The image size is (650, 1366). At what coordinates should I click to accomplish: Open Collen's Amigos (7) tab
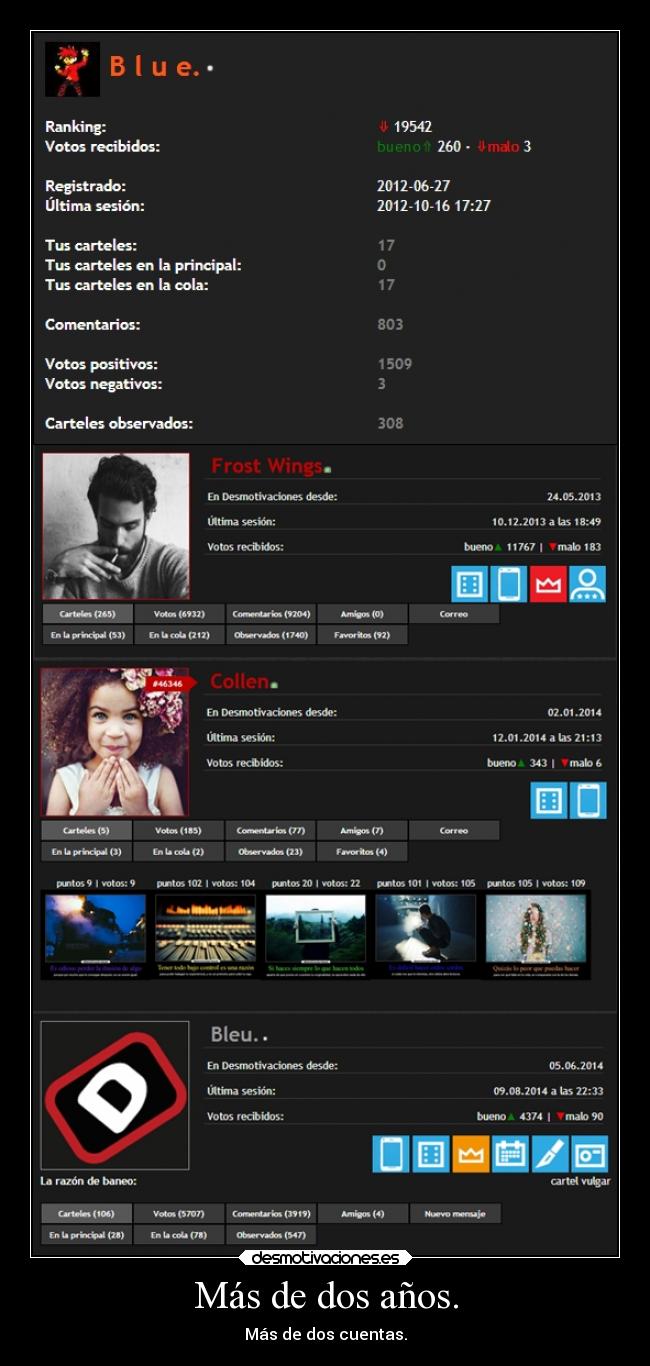click(x=362, y=830)
